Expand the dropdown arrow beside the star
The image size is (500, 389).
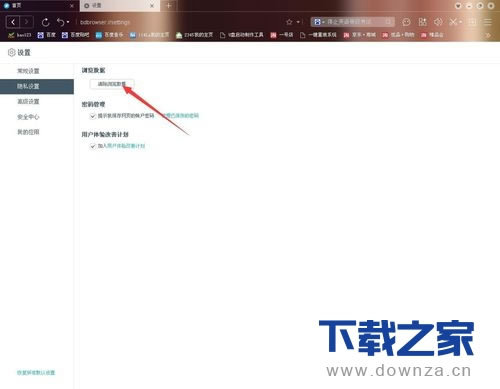(298, 22)
